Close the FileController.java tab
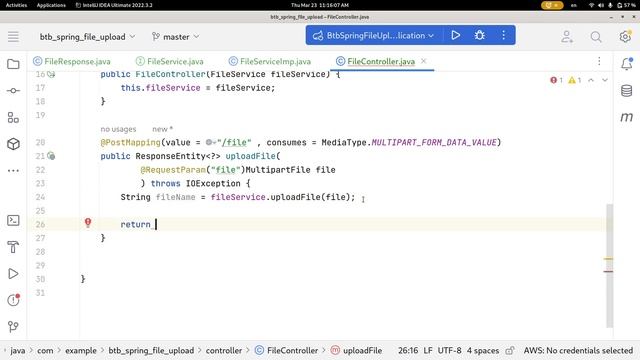This screenshot has width=640, height=360. (424, 61)
